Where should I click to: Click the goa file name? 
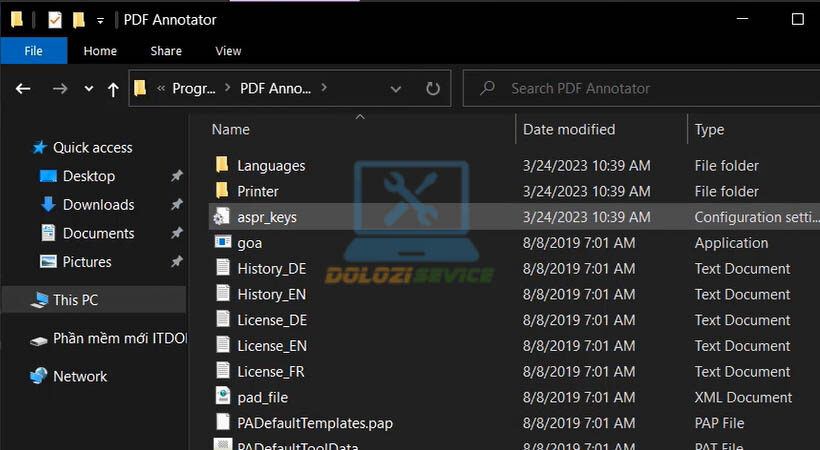pyautogui.click(x=249, y=243)
